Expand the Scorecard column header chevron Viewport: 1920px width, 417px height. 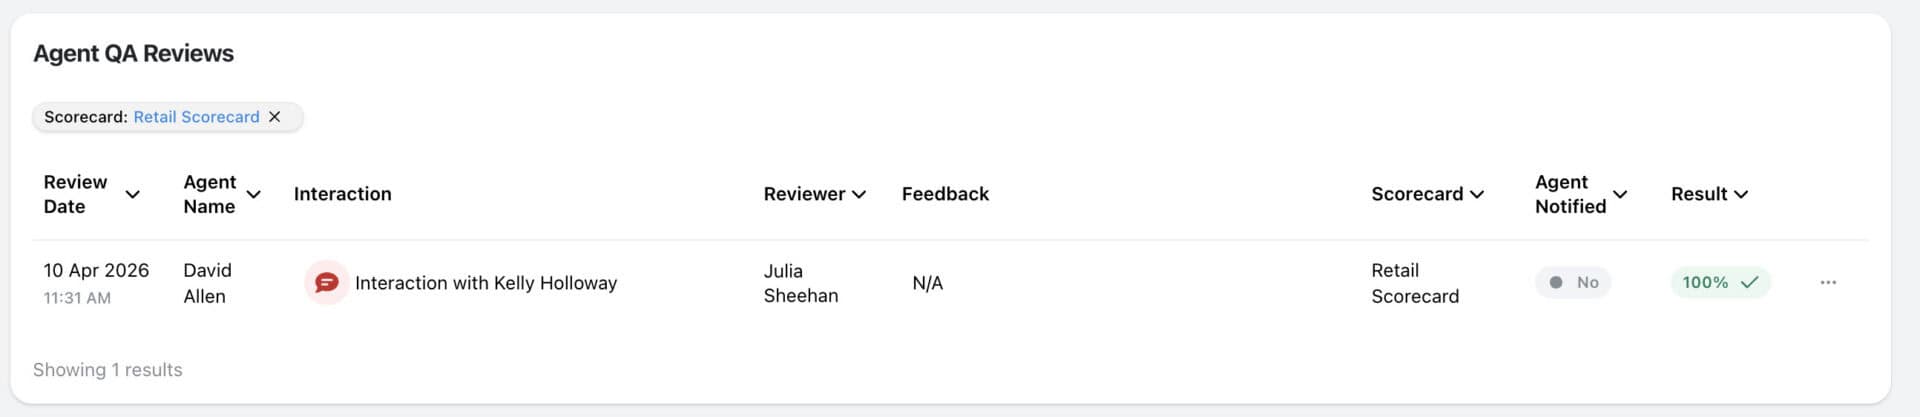point(1477,194)
